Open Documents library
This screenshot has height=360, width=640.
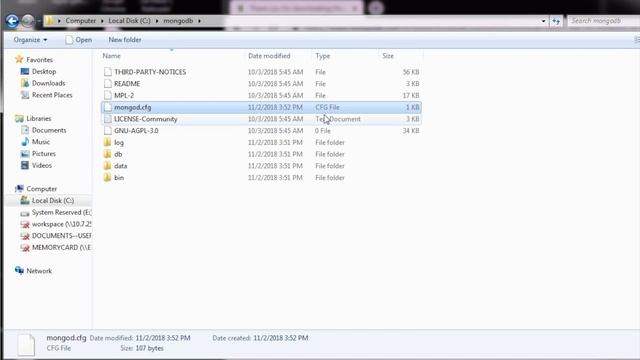pyautogui.click(x=49, y=130)
